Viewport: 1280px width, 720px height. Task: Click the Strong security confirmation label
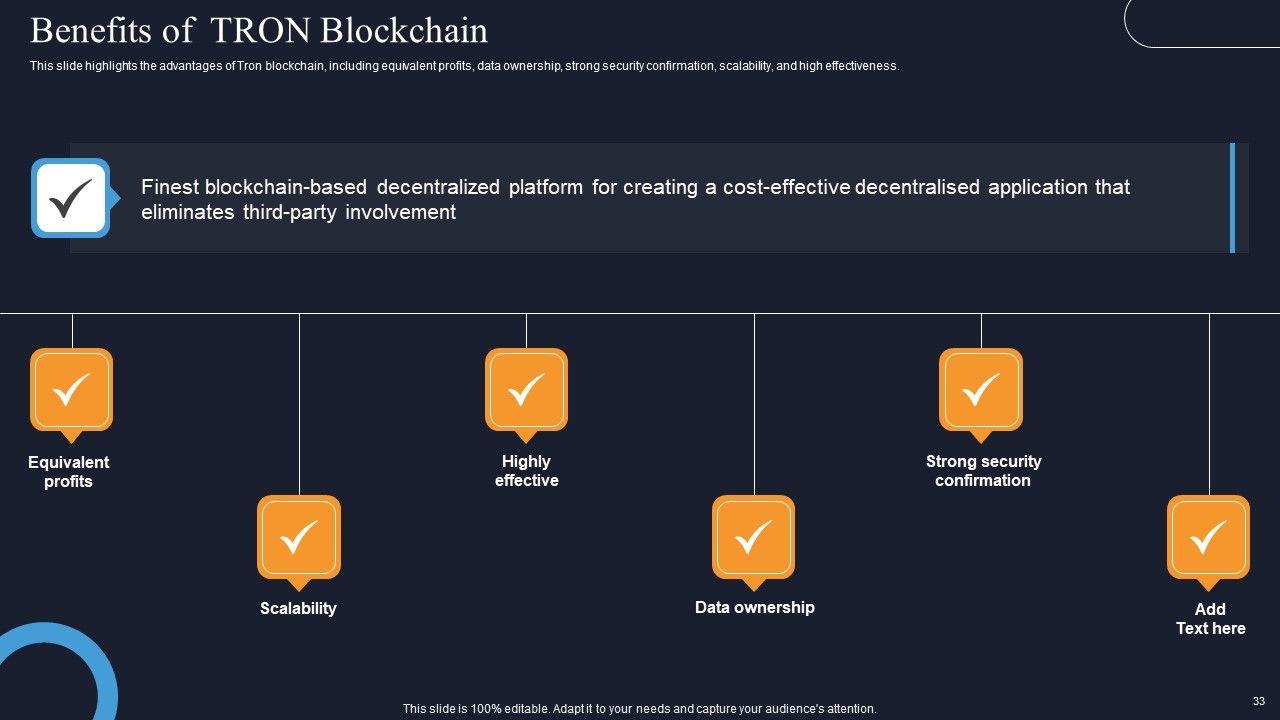click(983, 471)
